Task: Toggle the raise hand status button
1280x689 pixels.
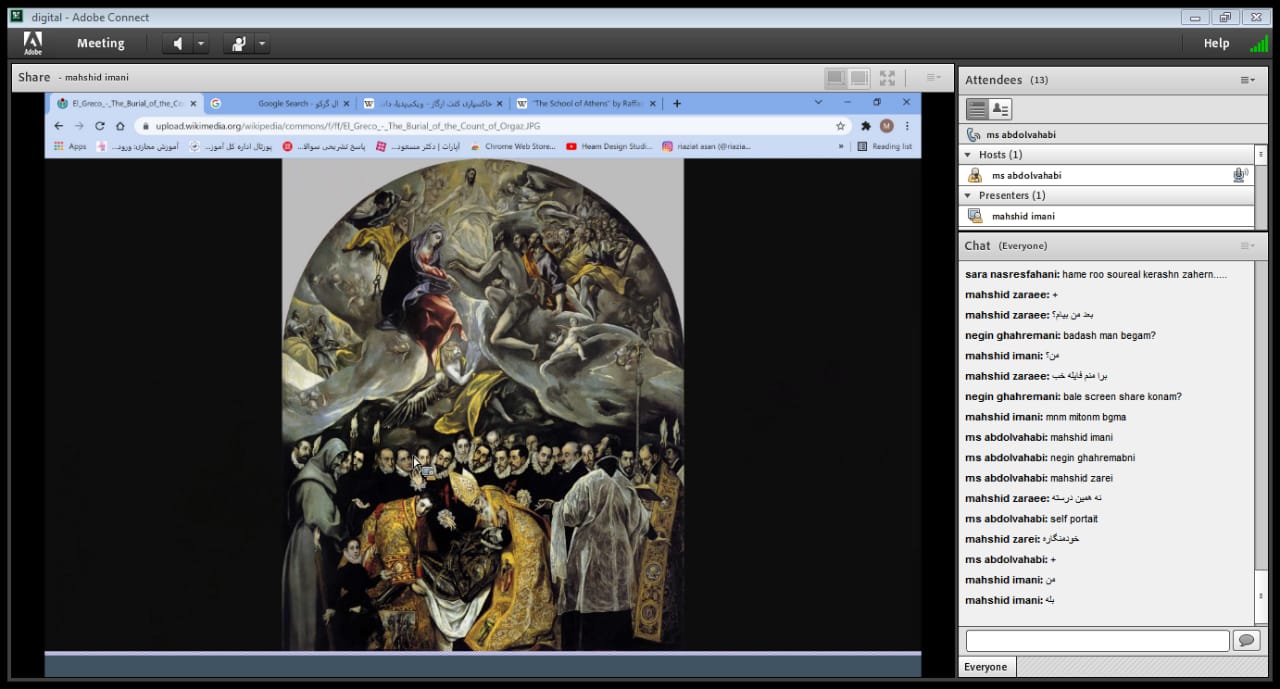Action: coord(238,44)
